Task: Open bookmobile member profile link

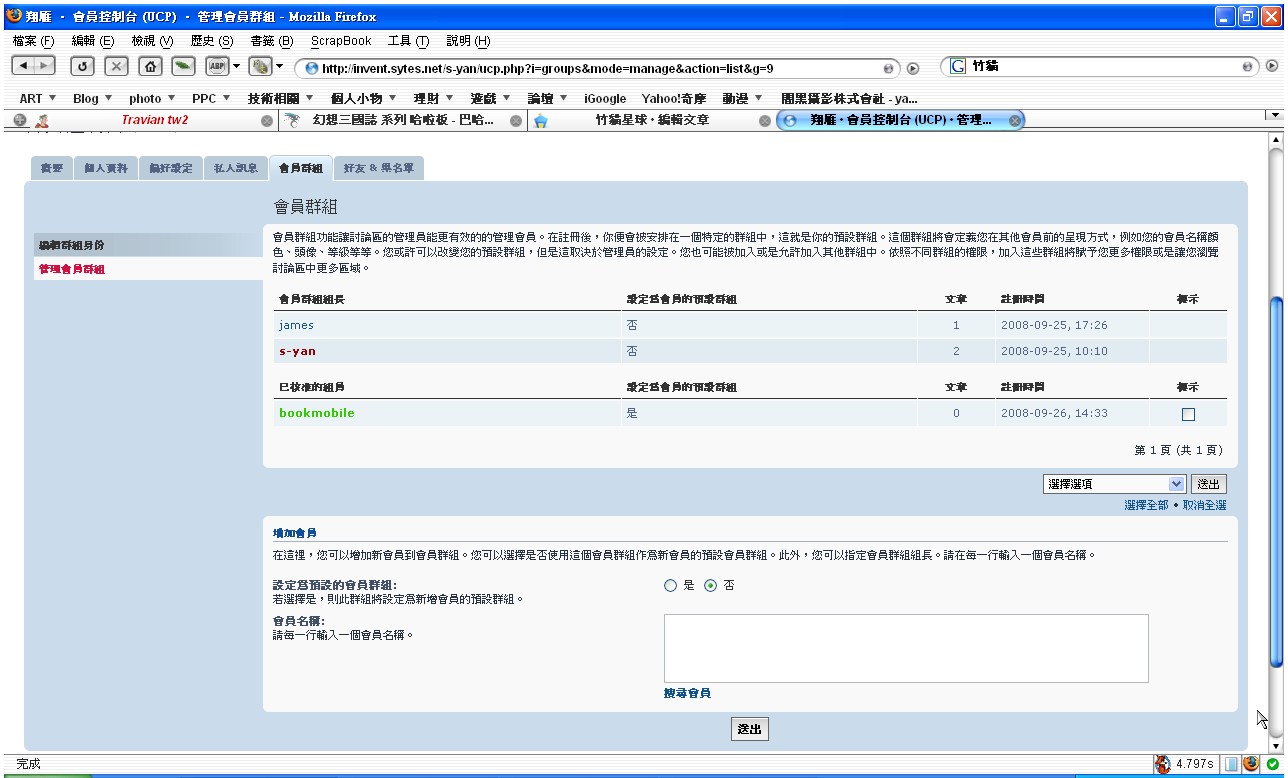Action: tap(317, 413)
